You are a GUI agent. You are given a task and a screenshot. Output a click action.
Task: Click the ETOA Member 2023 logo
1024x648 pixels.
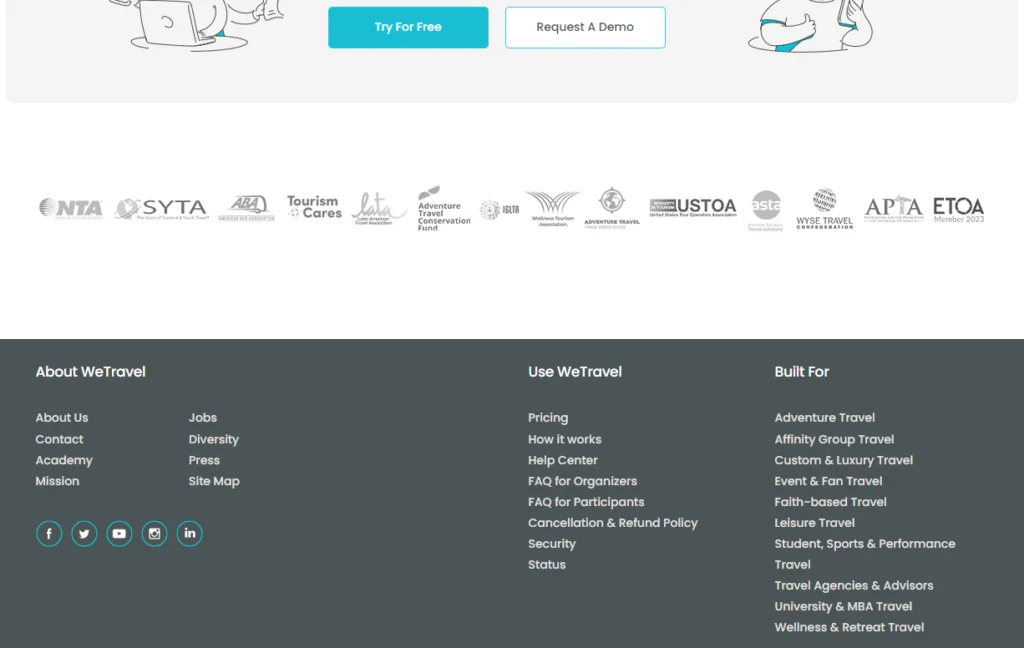[x=958, y=210]
